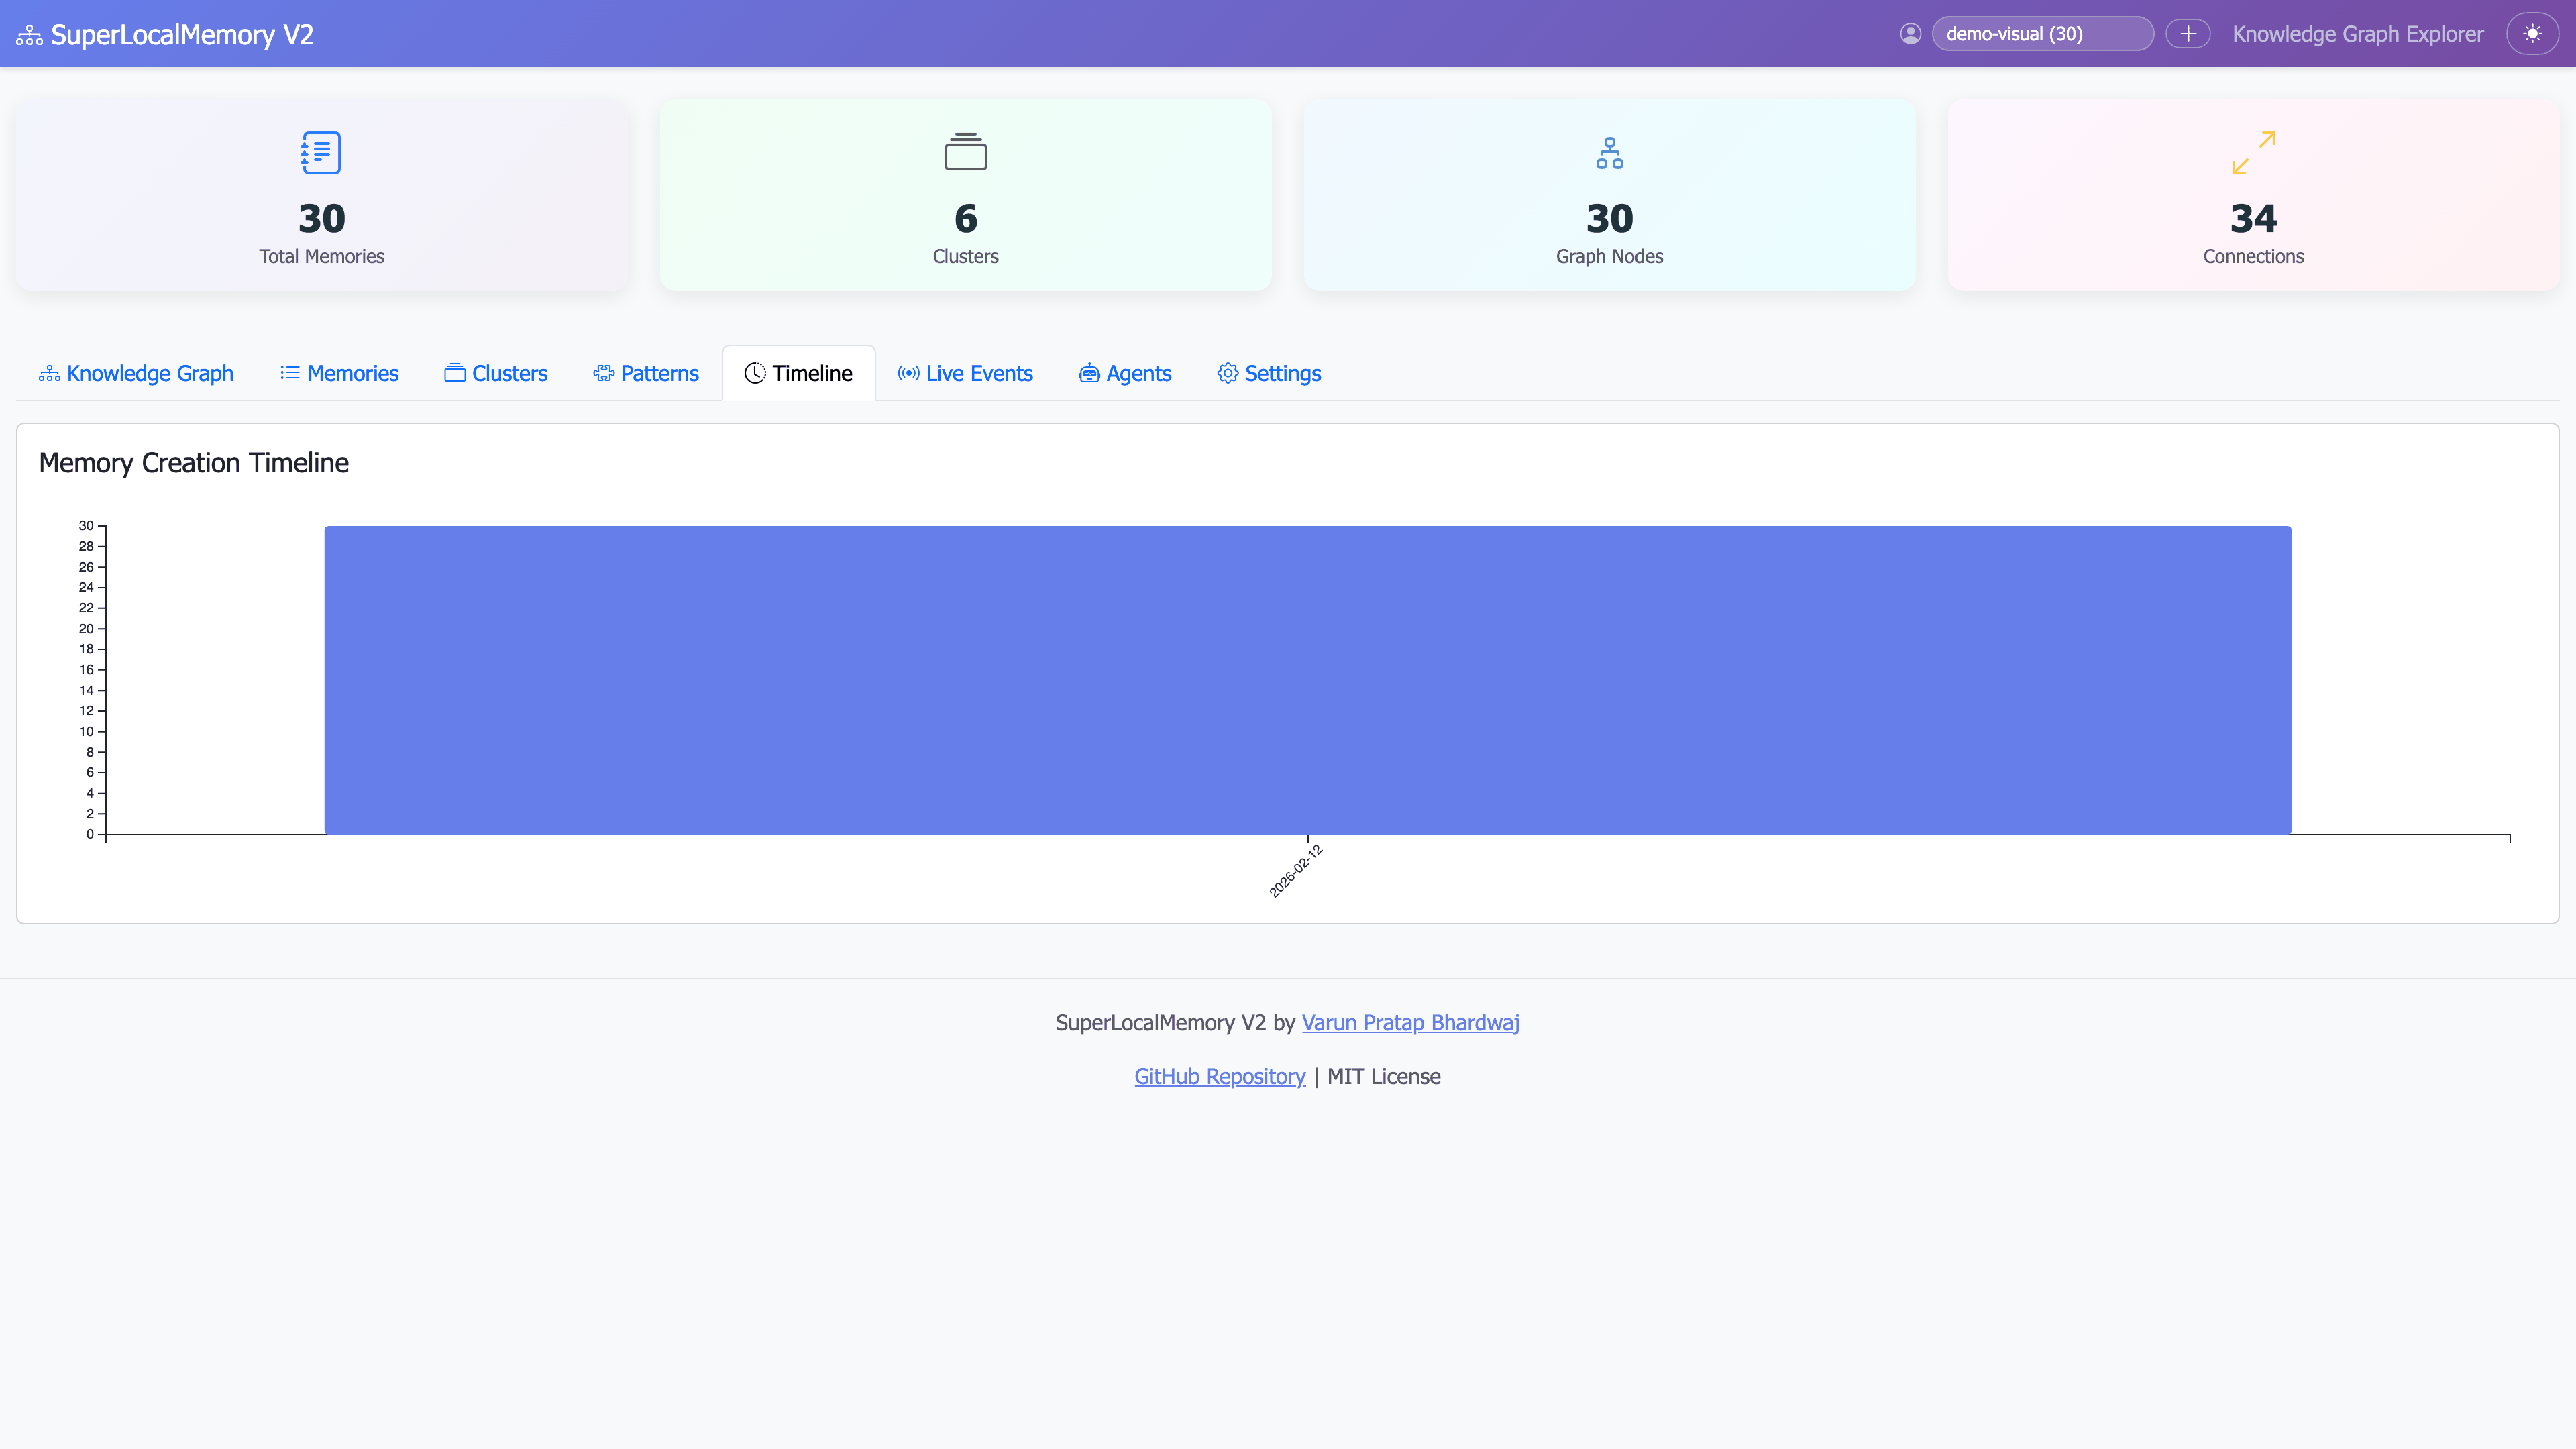Screen dimensions: 2576x1449
Task: Click the plus button to add profile
Action: coord(2188,34)
